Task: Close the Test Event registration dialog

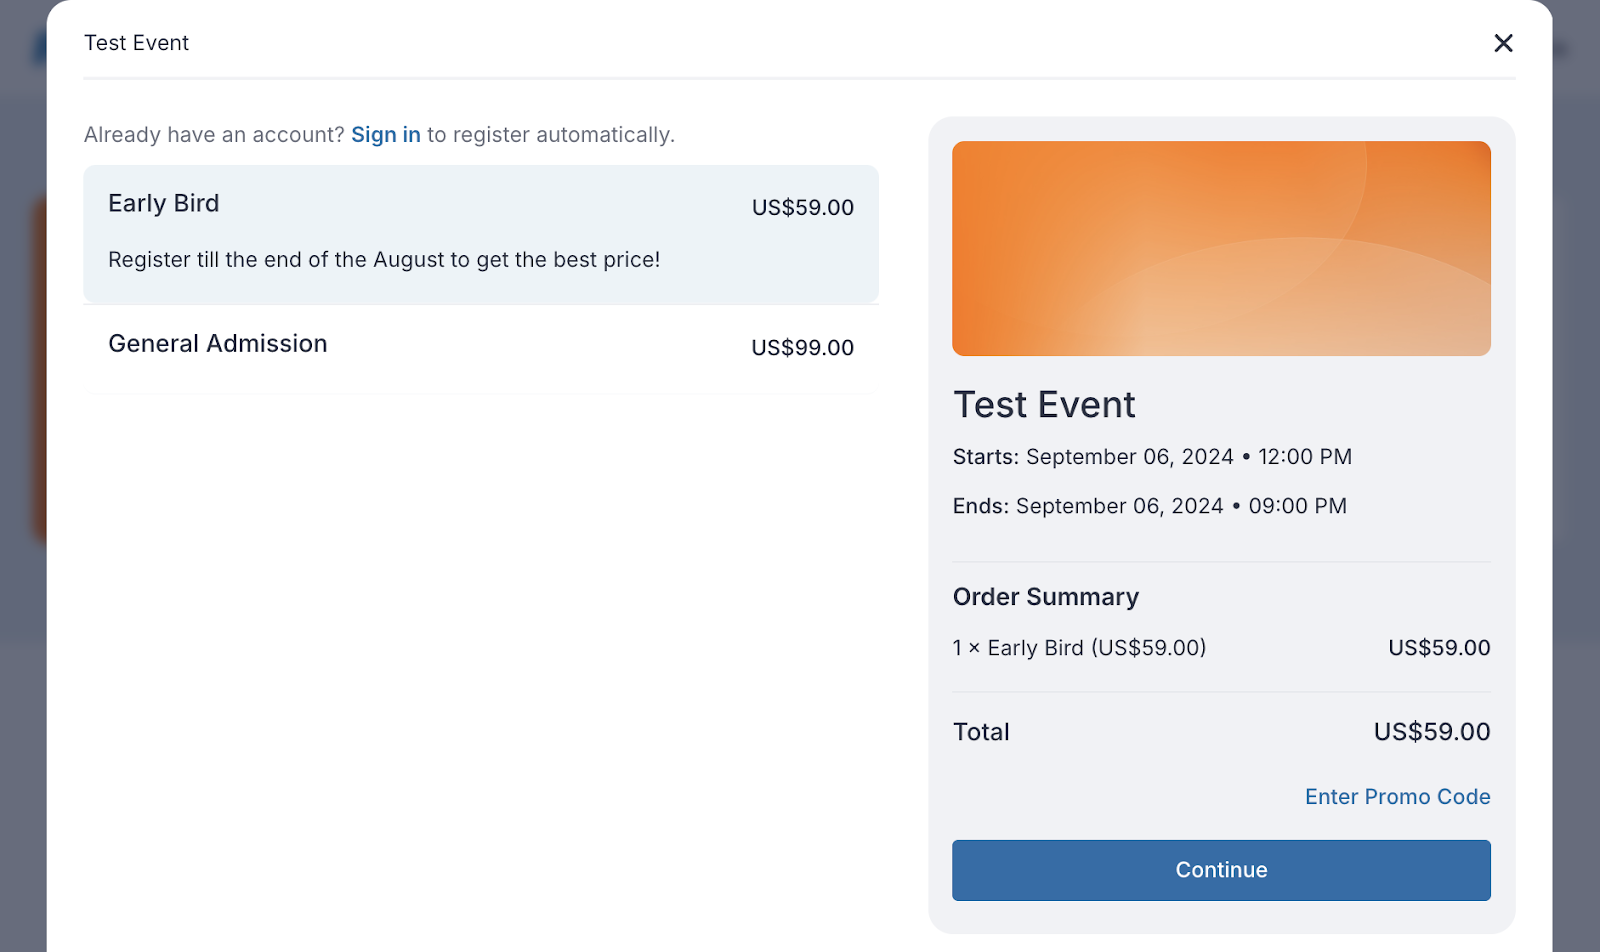Action: tap(1503, 43)
